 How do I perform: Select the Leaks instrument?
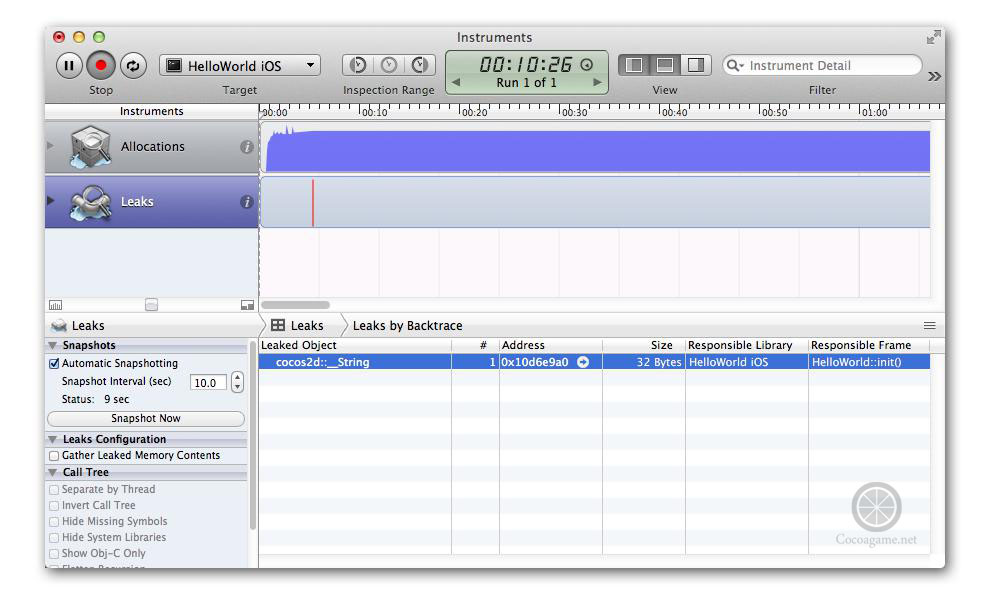[152, 202]
